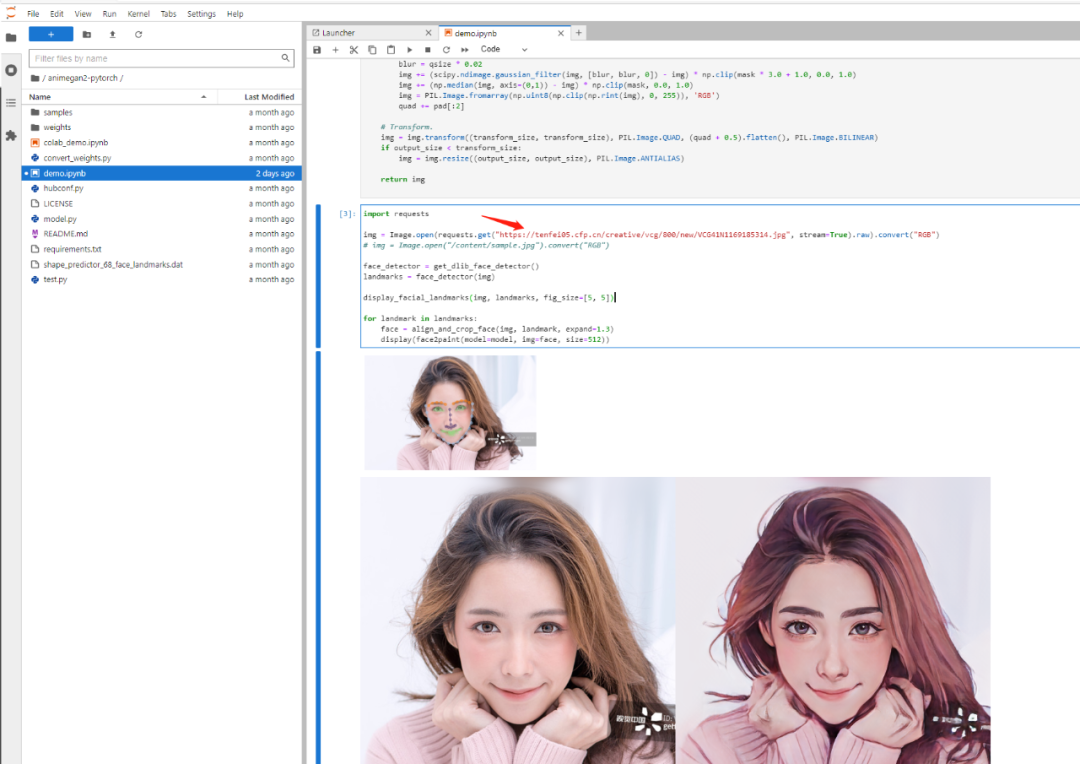The width and height of the screenshot is (1080, 764).
Task: Save the notebook using the toolbar save icon
Action: point(316,49)
